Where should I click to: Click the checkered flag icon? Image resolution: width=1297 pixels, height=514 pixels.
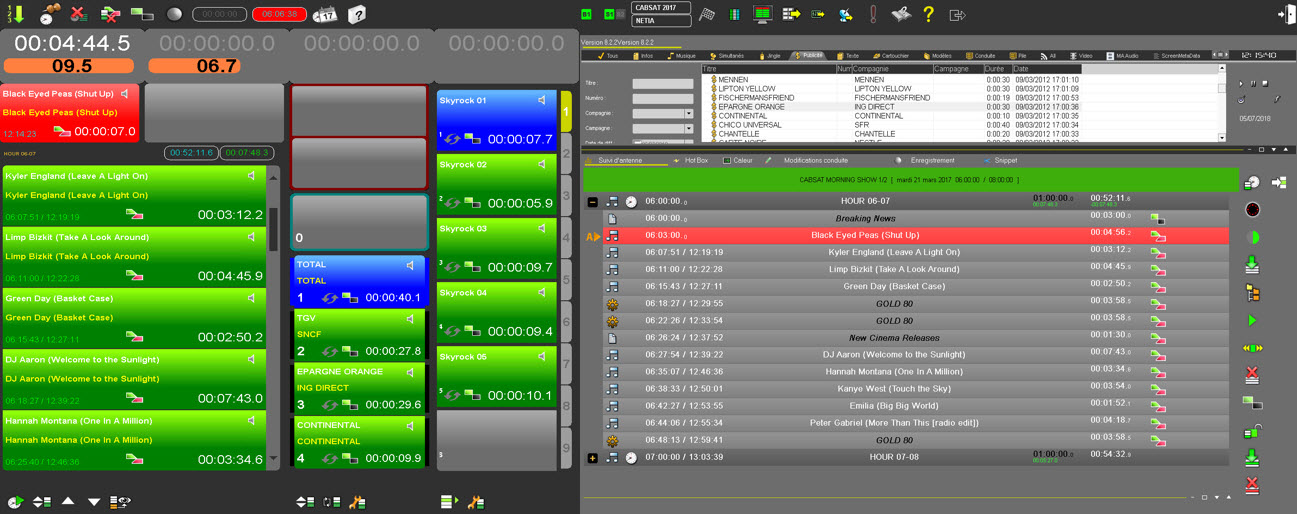click(x=706, y=14)
